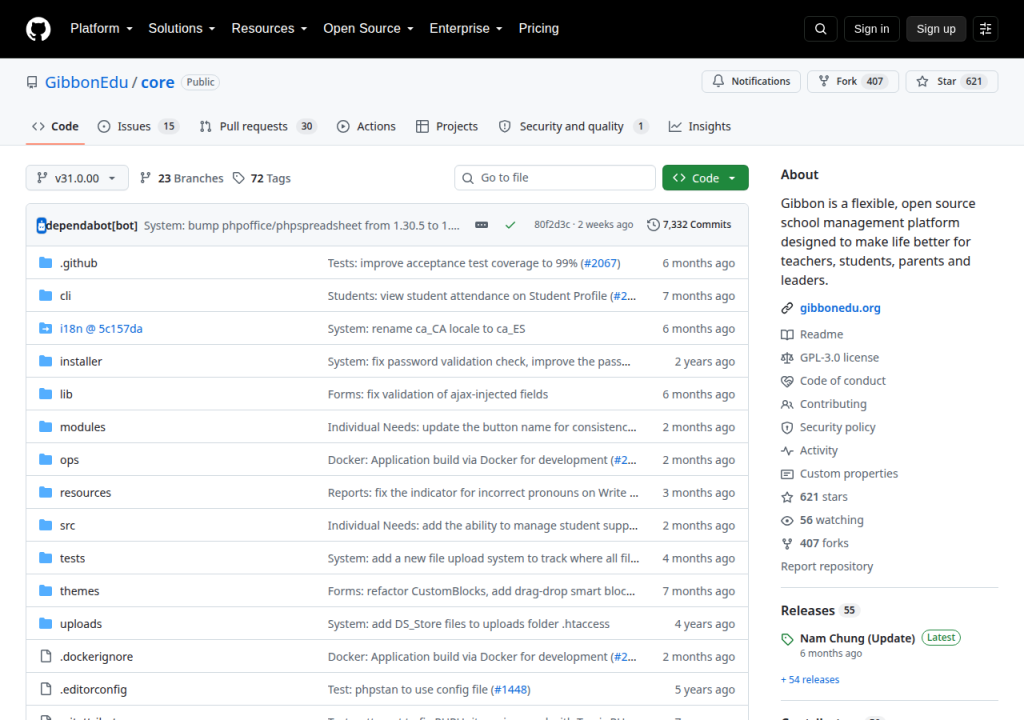Screen dimensions: 1024x720
Task: Click the Go to file search field
Action: (554, 178)
